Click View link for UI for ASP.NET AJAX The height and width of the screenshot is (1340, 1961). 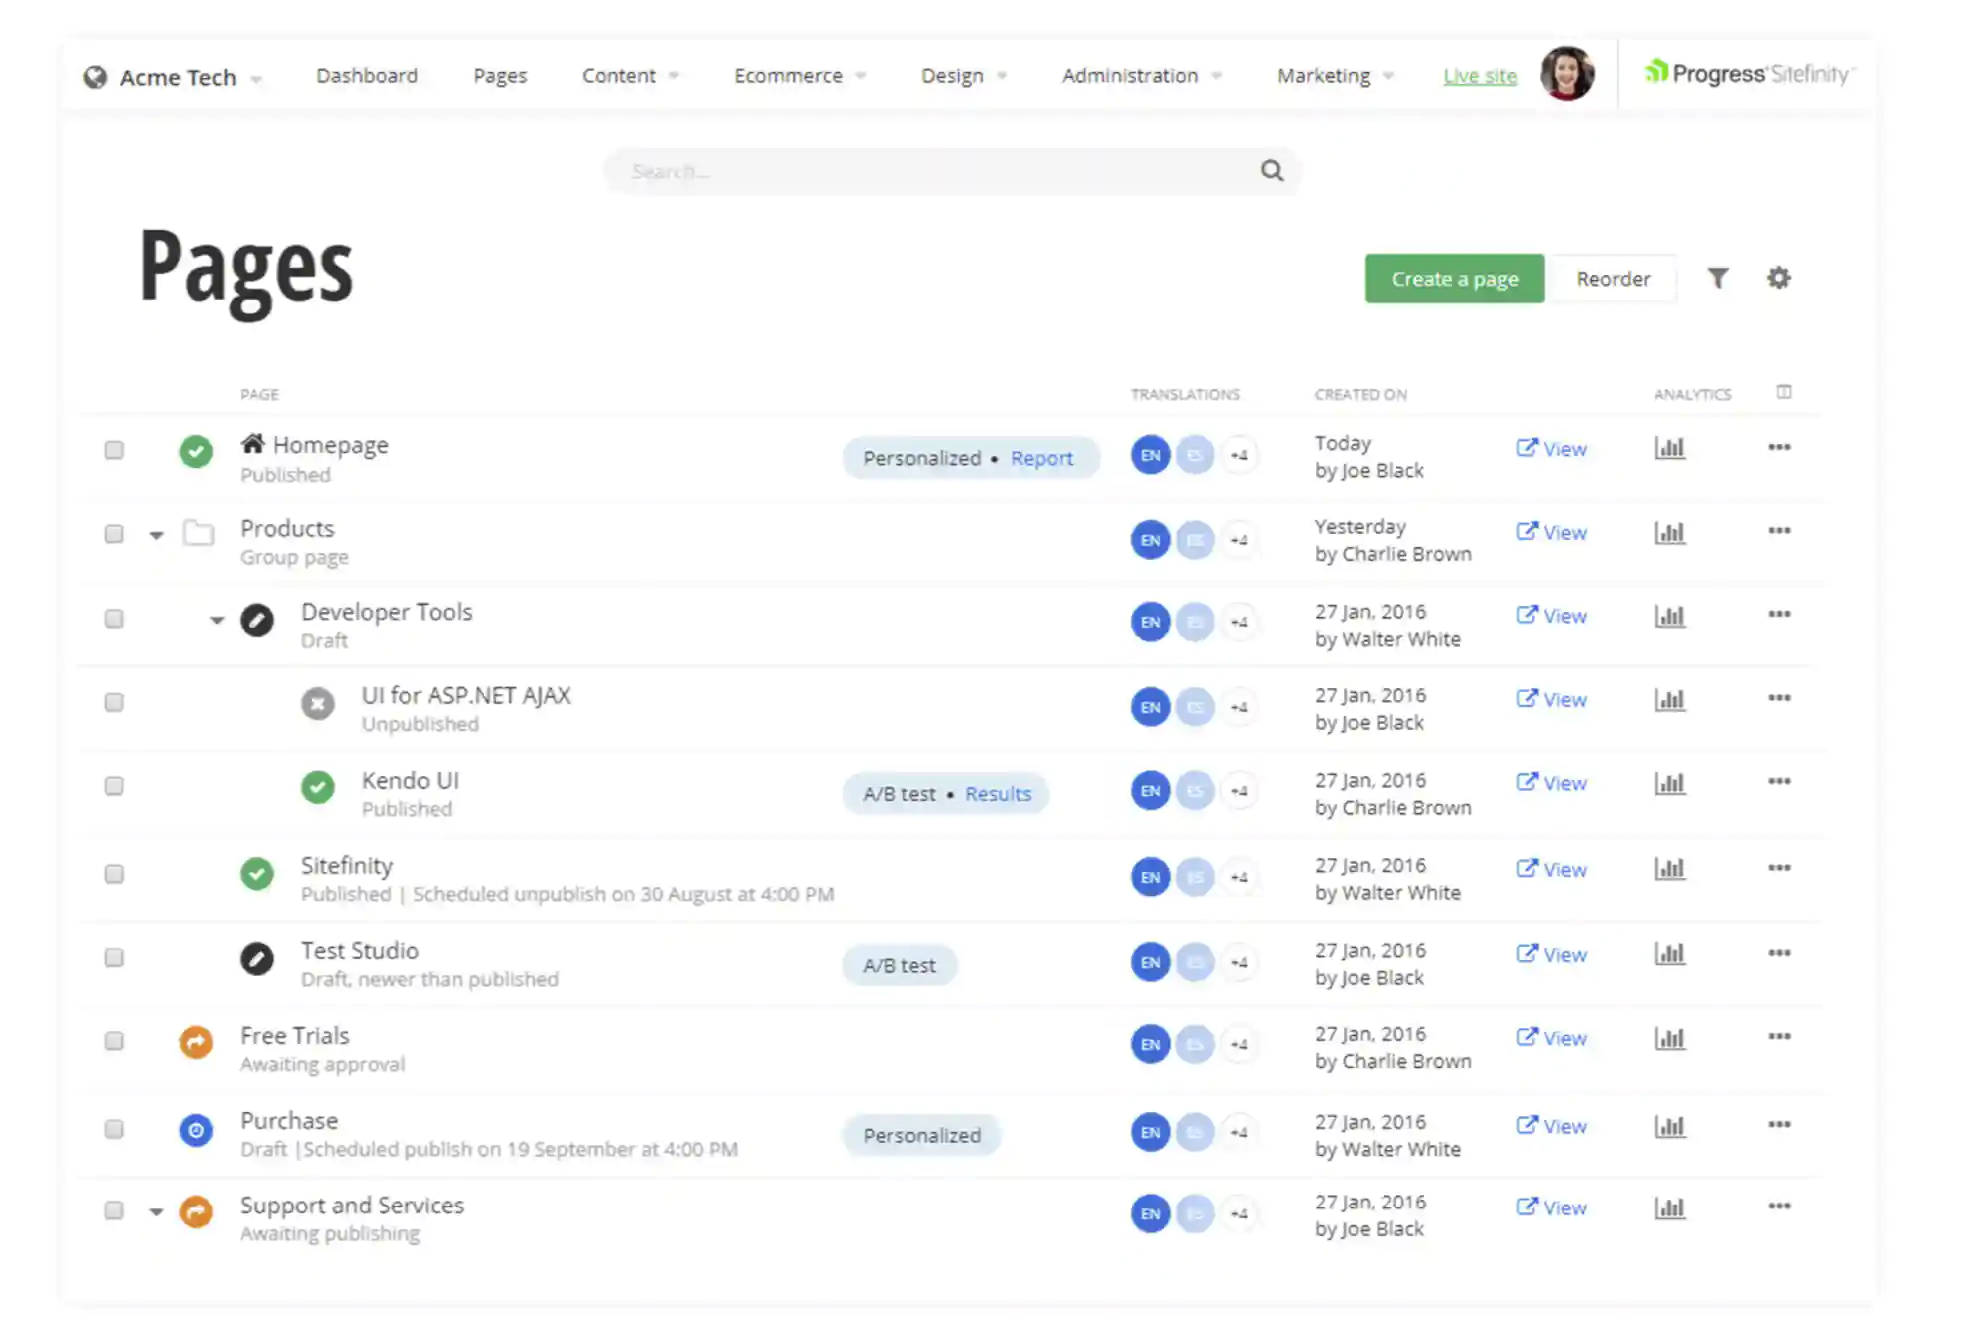click(1552, 699)
